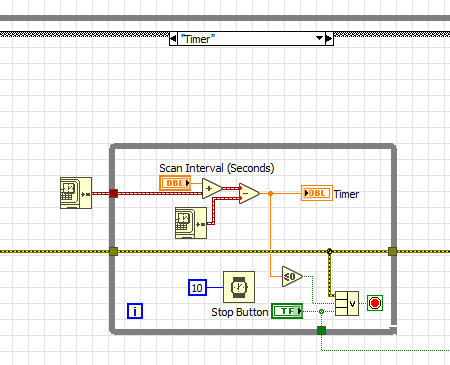Go to next case with right arrow
This screenshot has width=450, height=365.
[329, 39]
